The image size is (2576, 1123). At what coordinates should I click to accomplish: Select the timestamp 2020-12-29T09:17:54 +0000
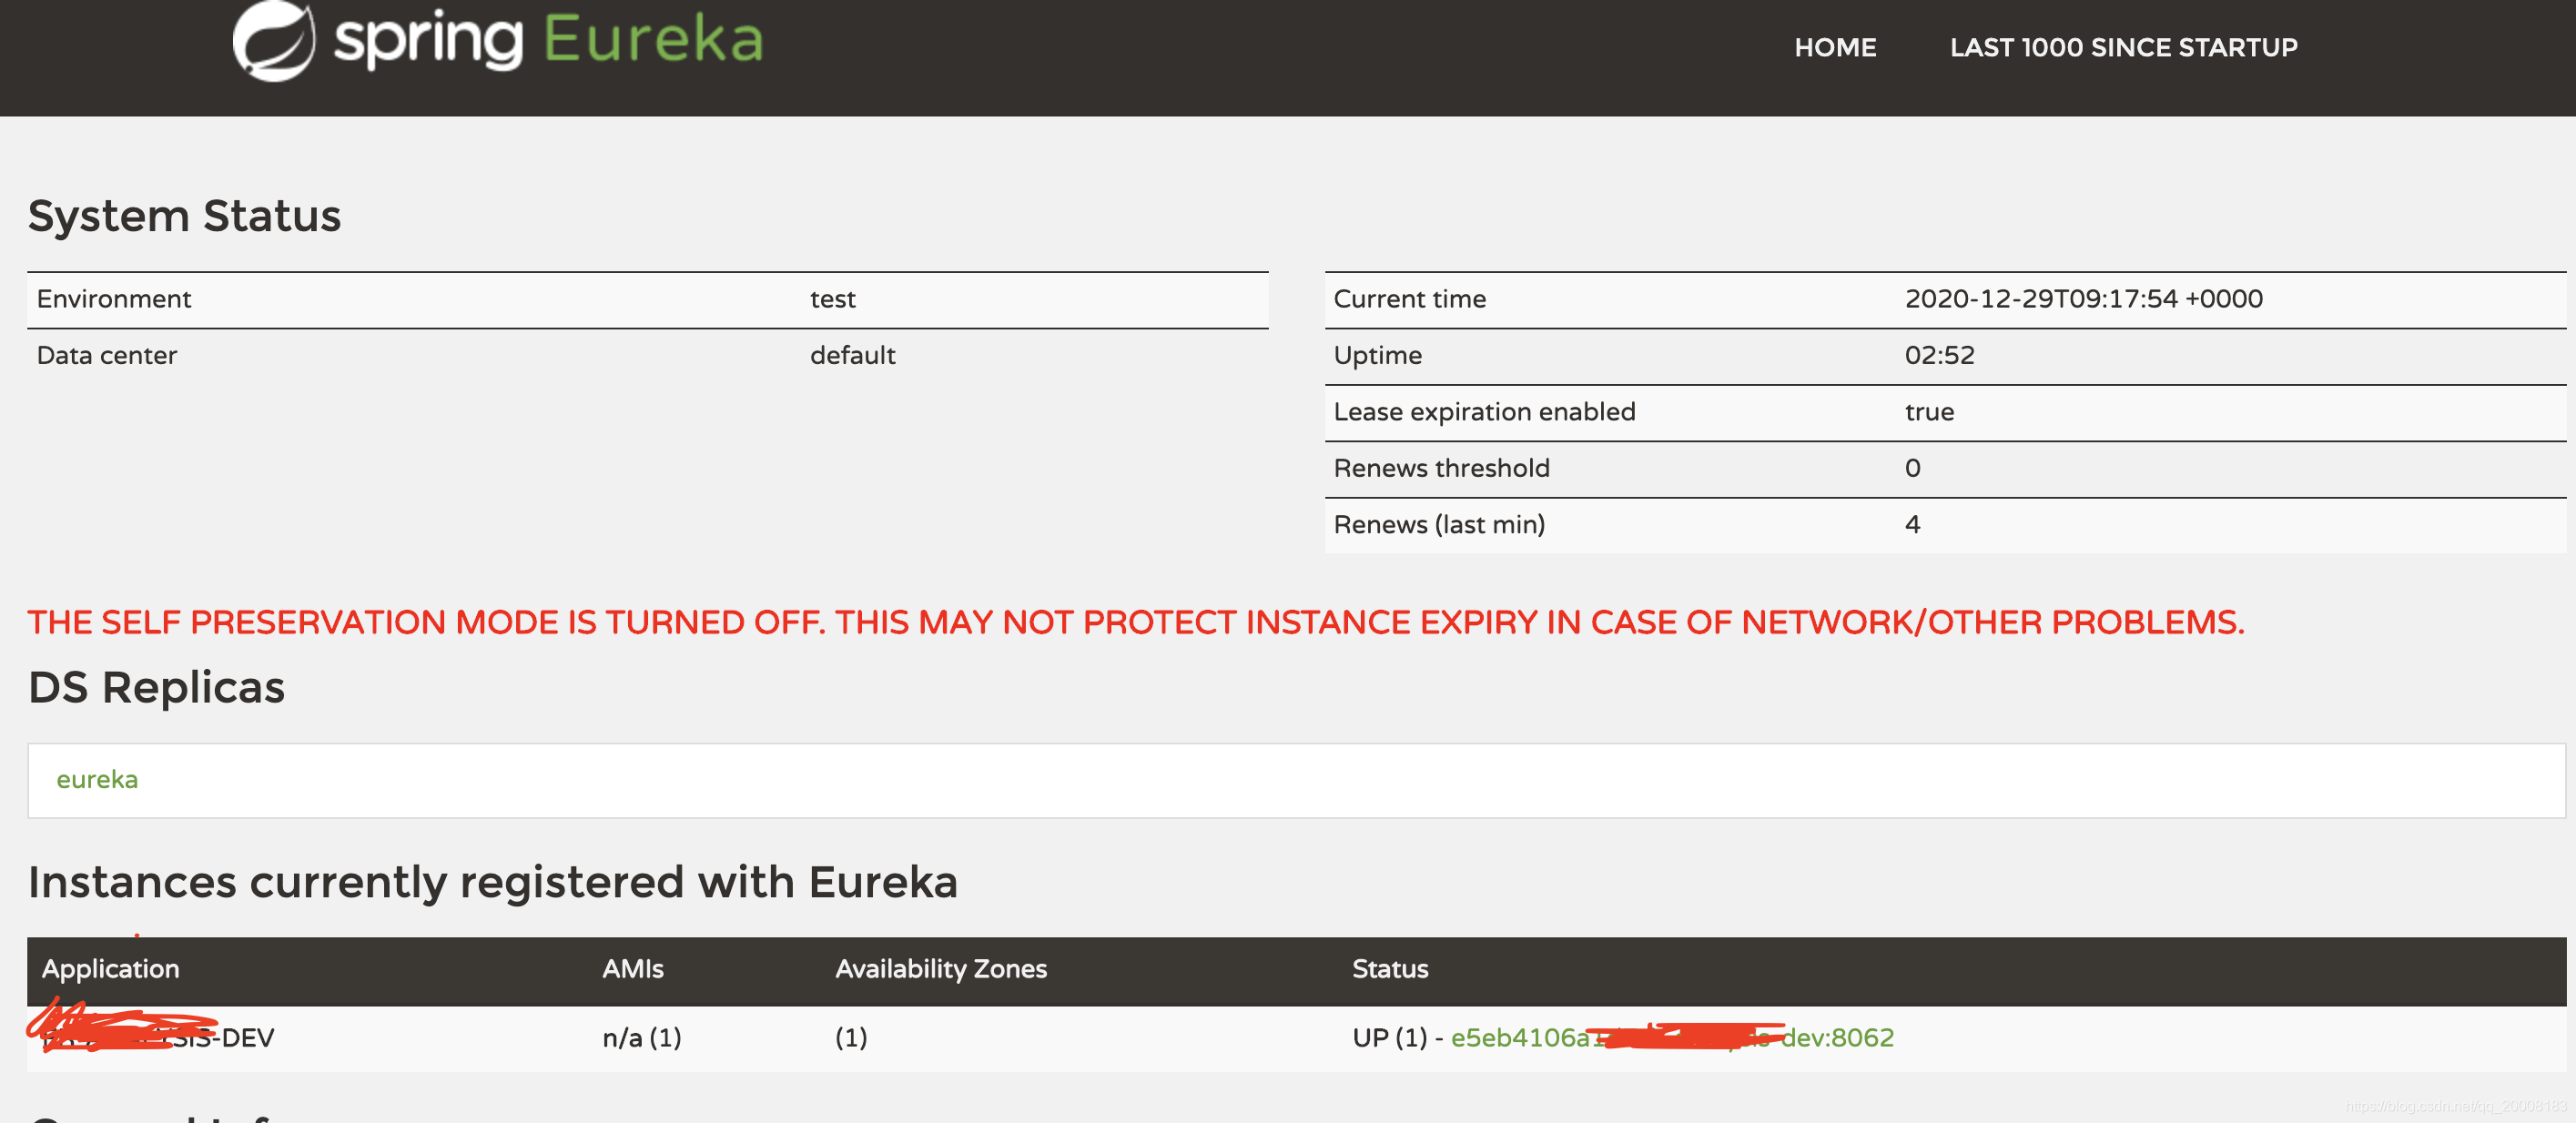click(2083, 299)
